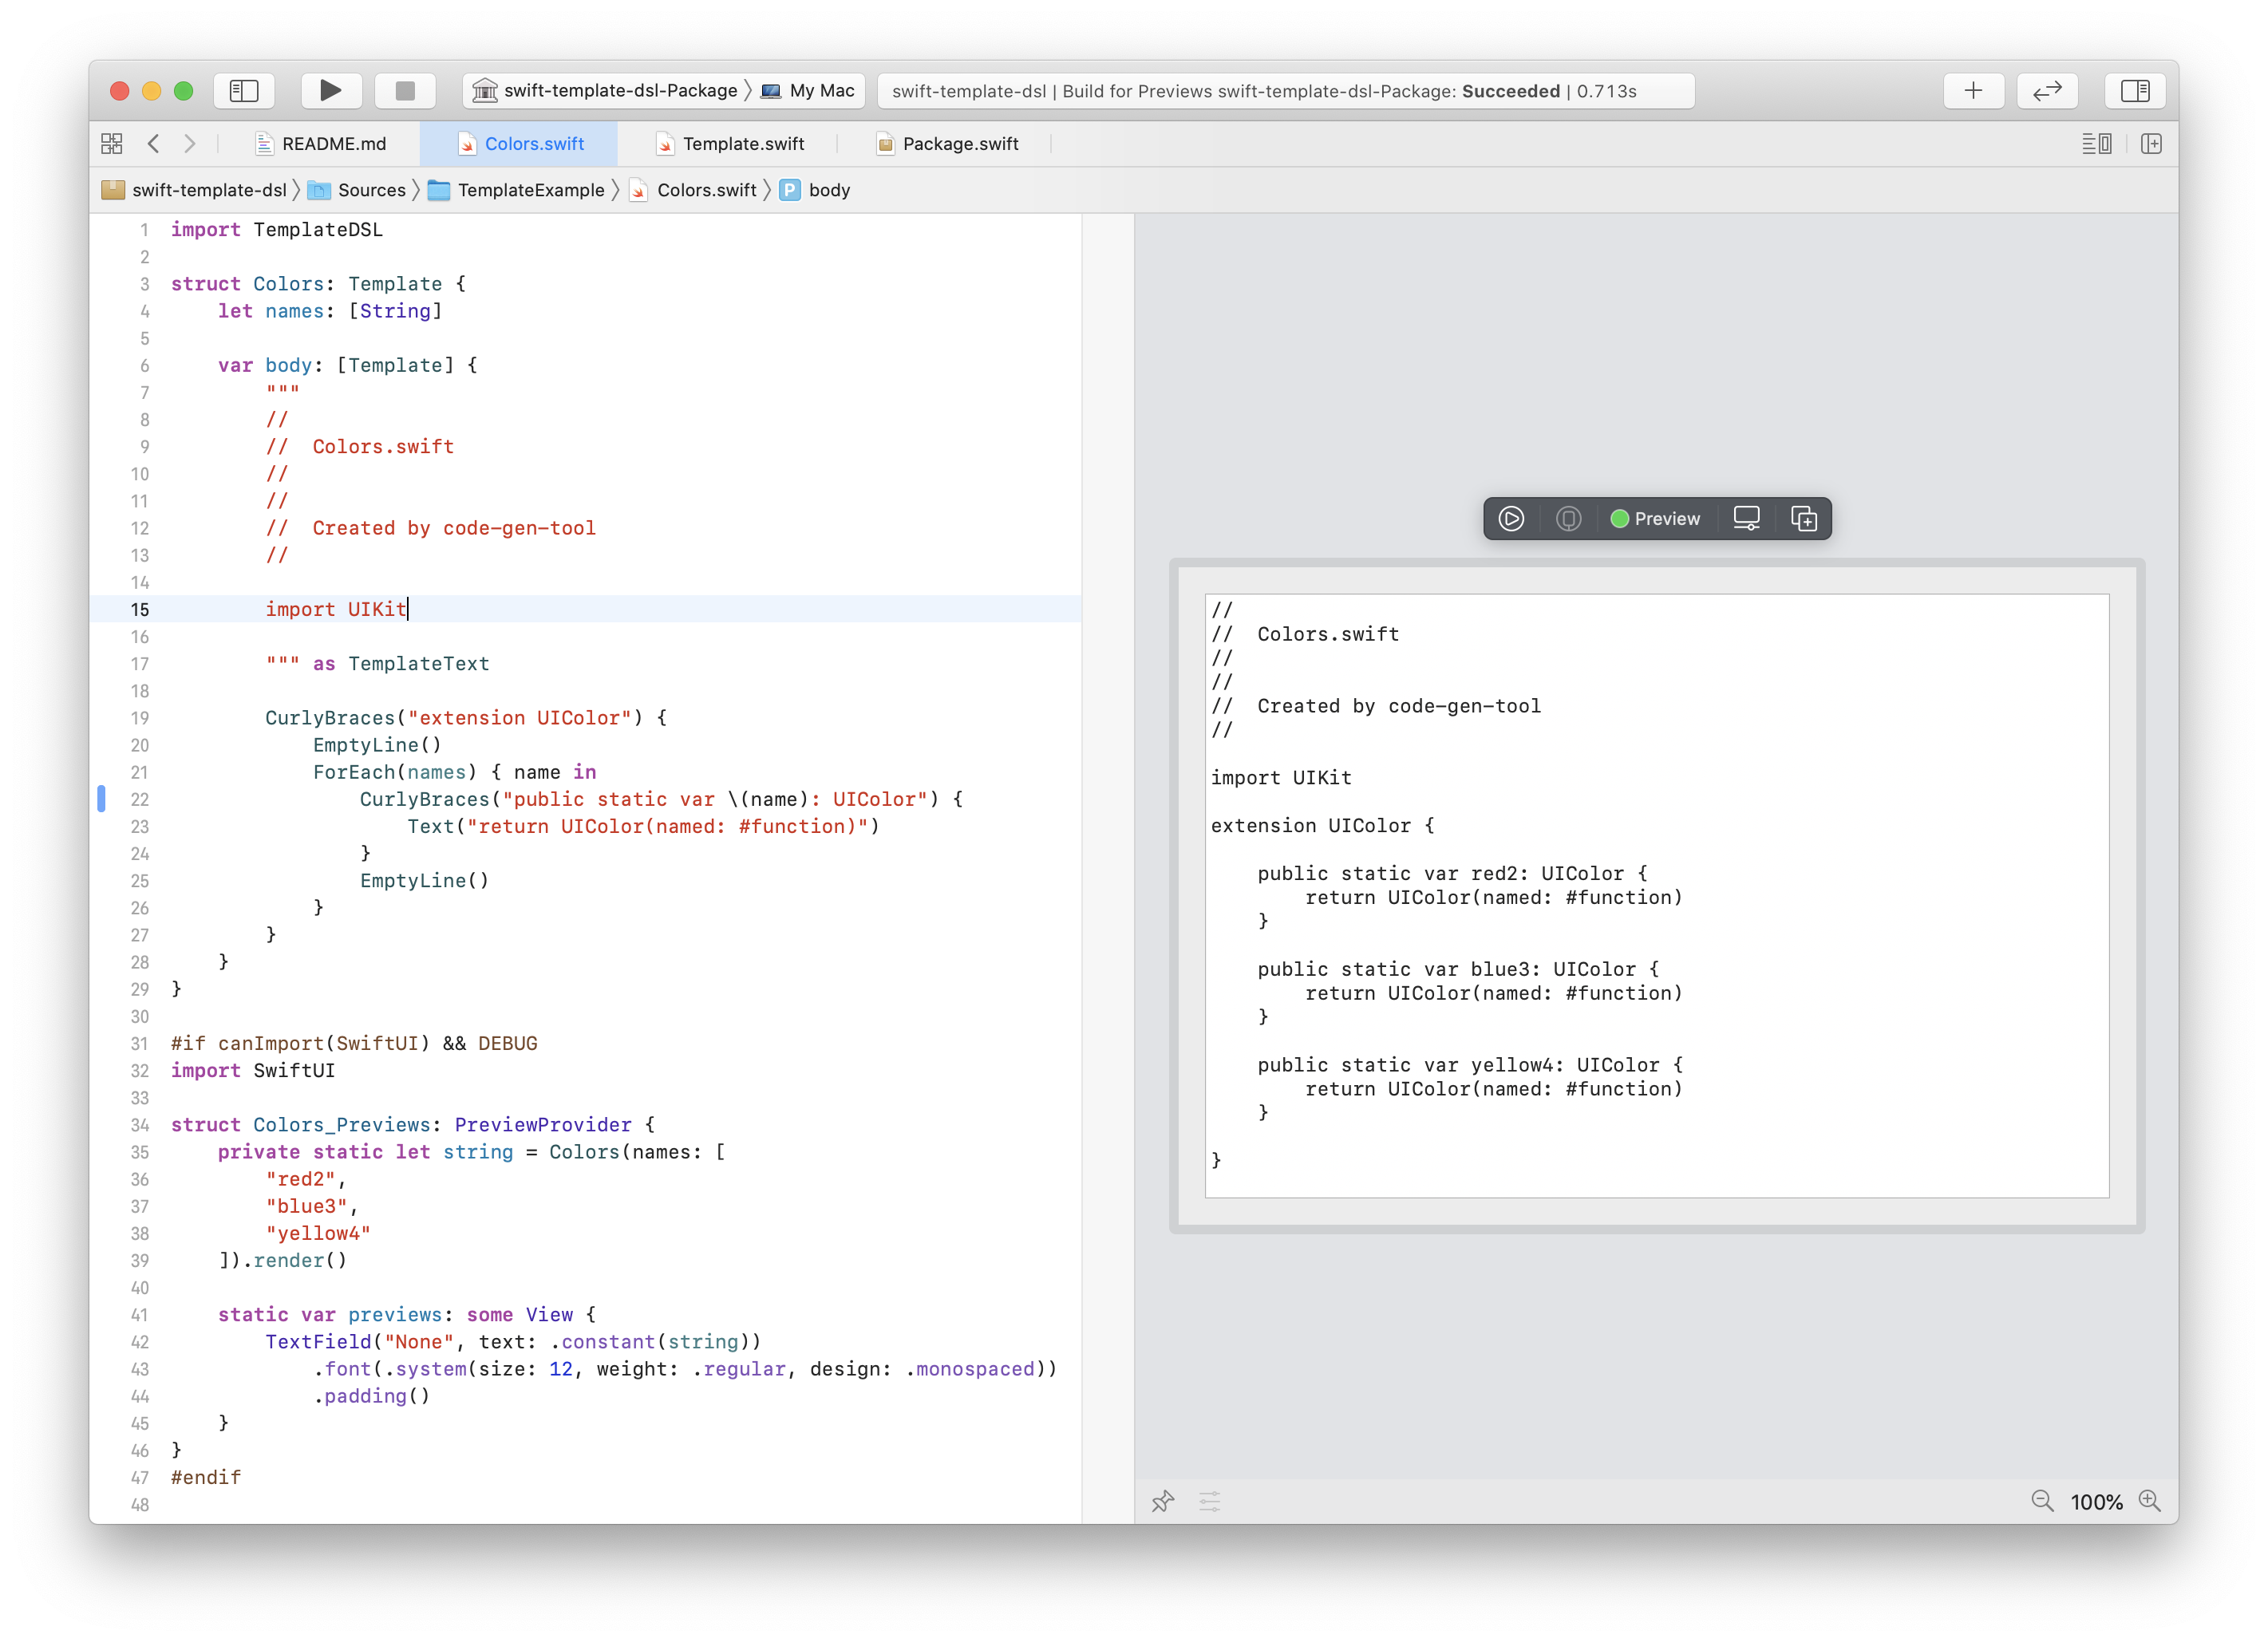This screenshot has width=2268, height=1642.
Task: Go back in editor history
Action: [x=154, y=144]
